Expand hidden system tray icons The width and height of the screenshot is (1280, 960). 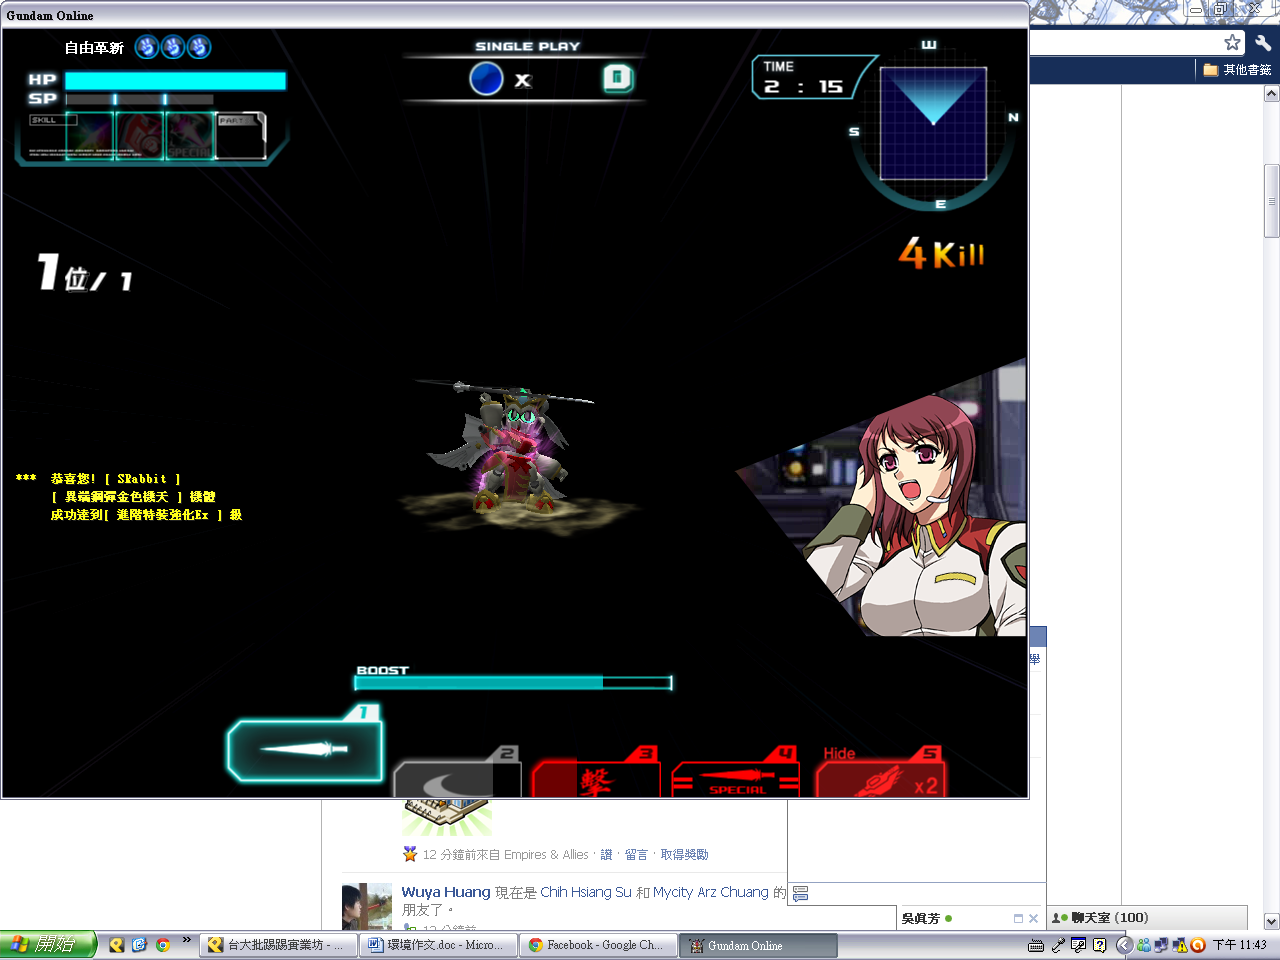tap(1123, 945)
